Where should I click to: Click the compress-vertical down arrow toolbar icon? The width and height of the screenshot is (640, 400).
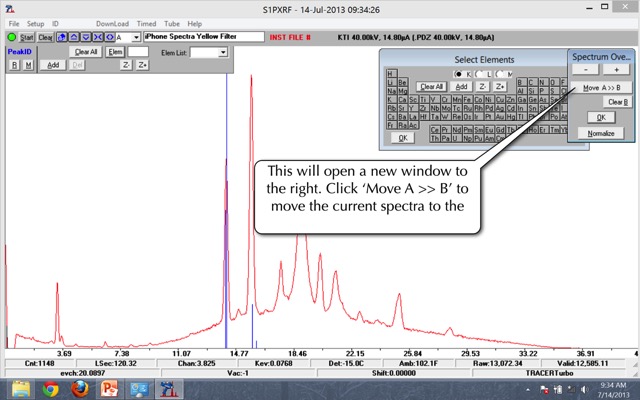point(86,37)
